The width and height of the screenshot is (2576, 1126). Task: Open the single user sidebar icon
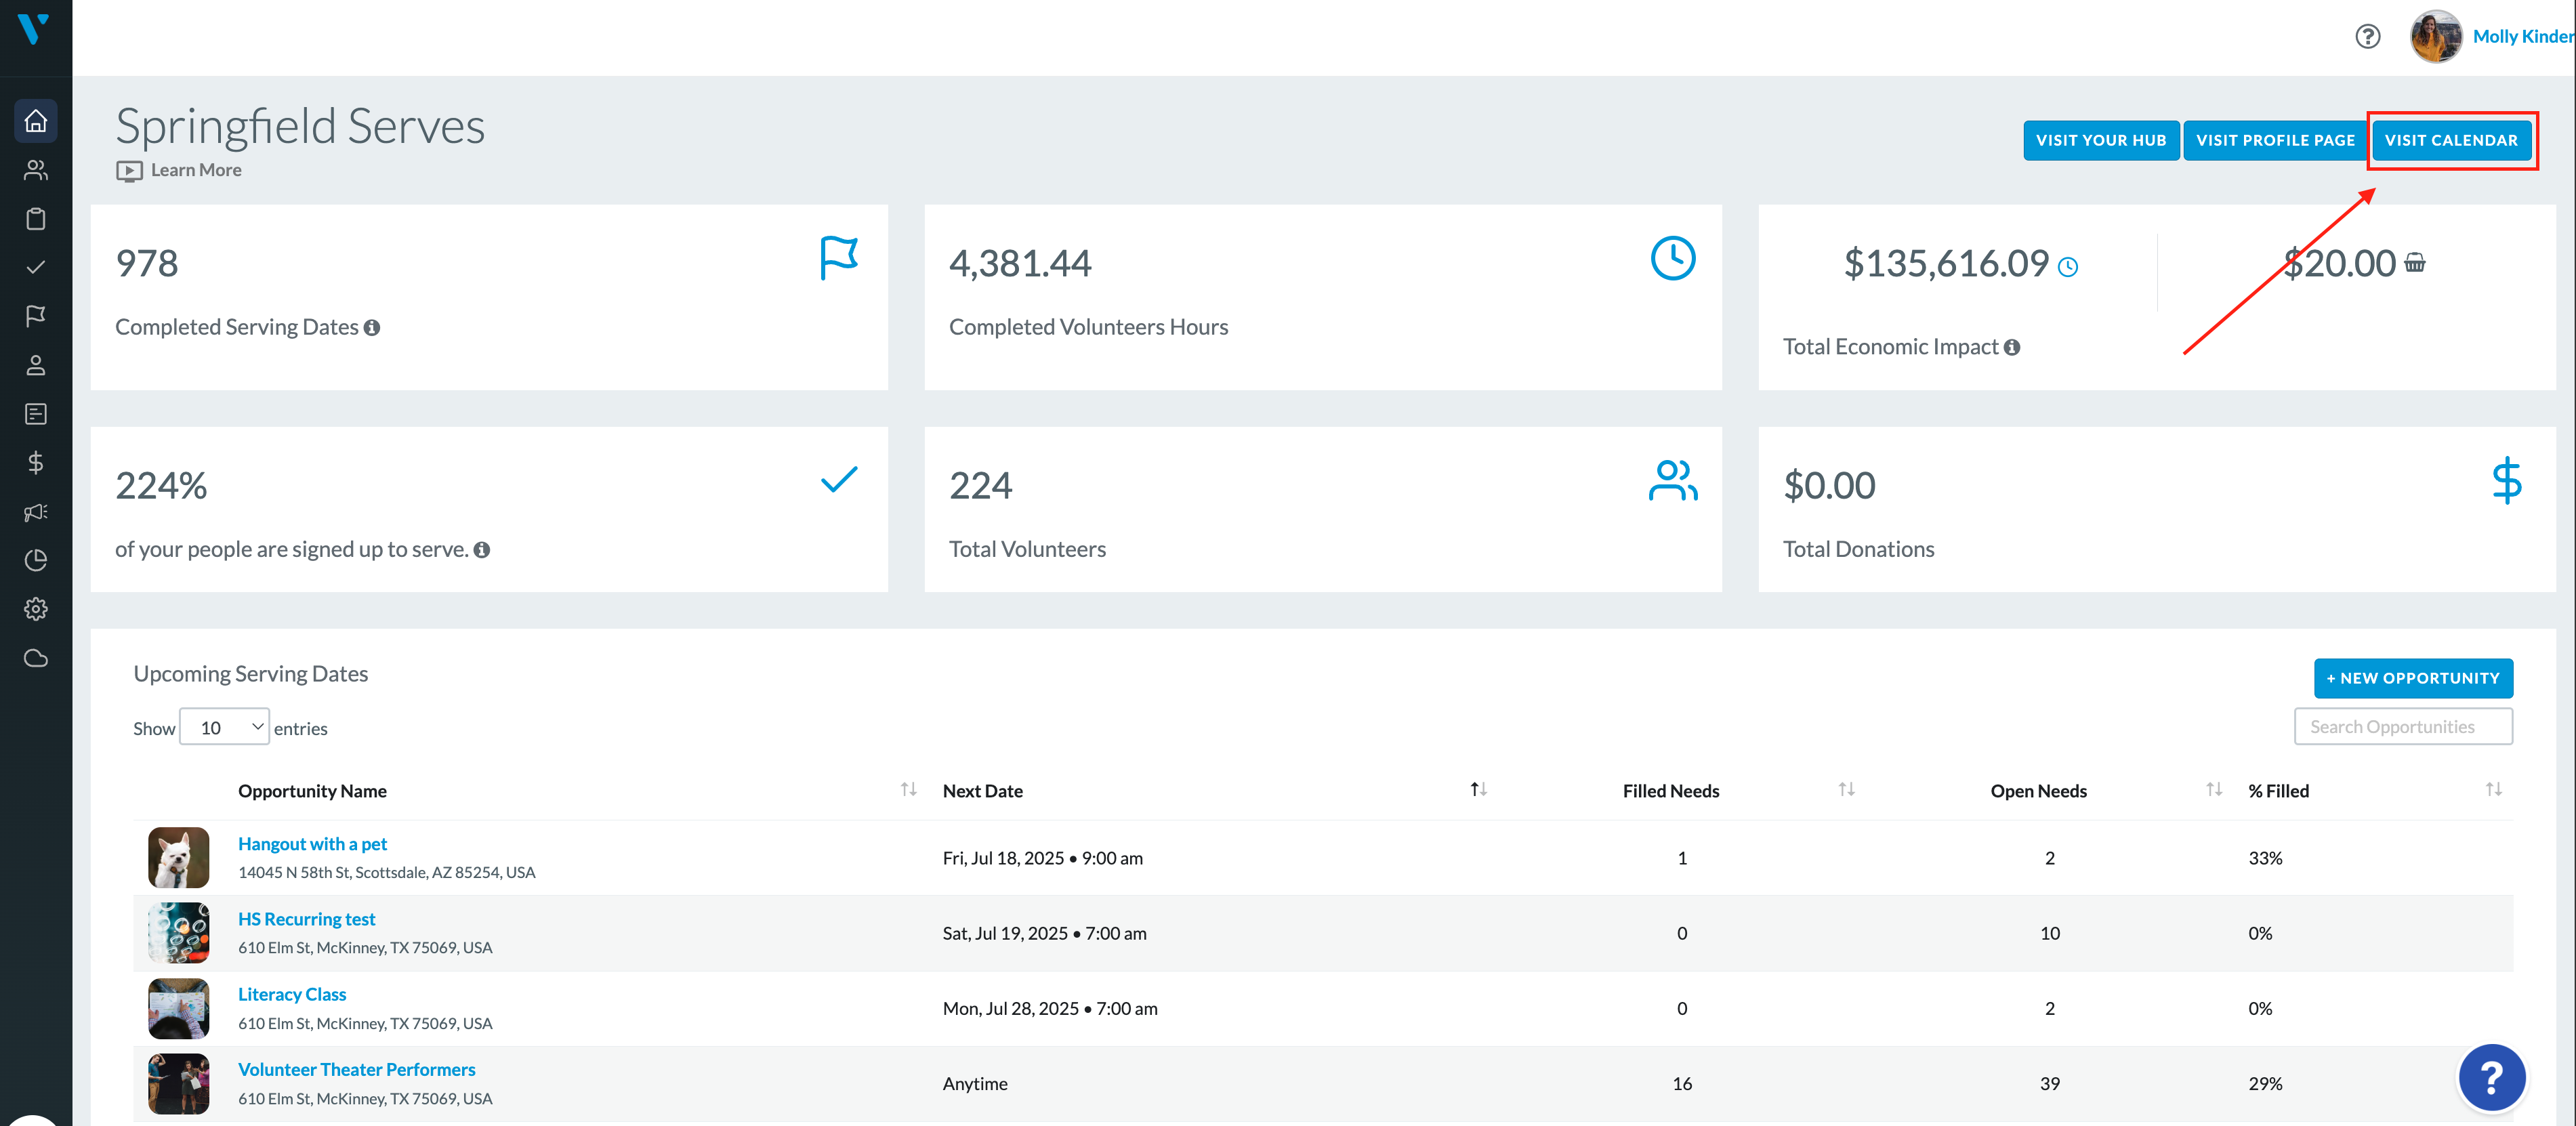tap(36, 365)
